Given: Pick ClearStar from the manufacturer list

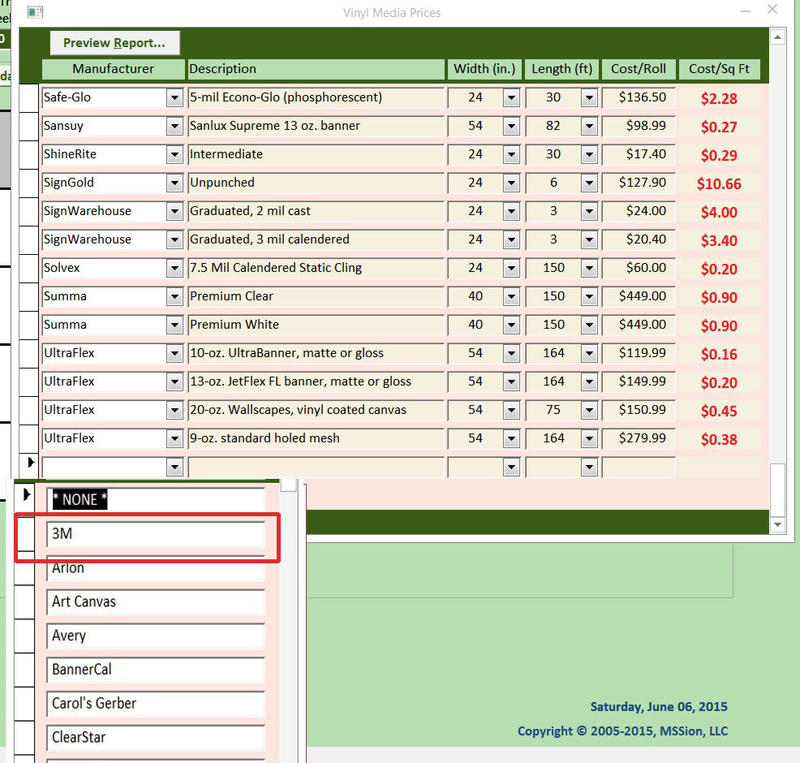Looking at the screenshot, I should click(x=156, y=737).
